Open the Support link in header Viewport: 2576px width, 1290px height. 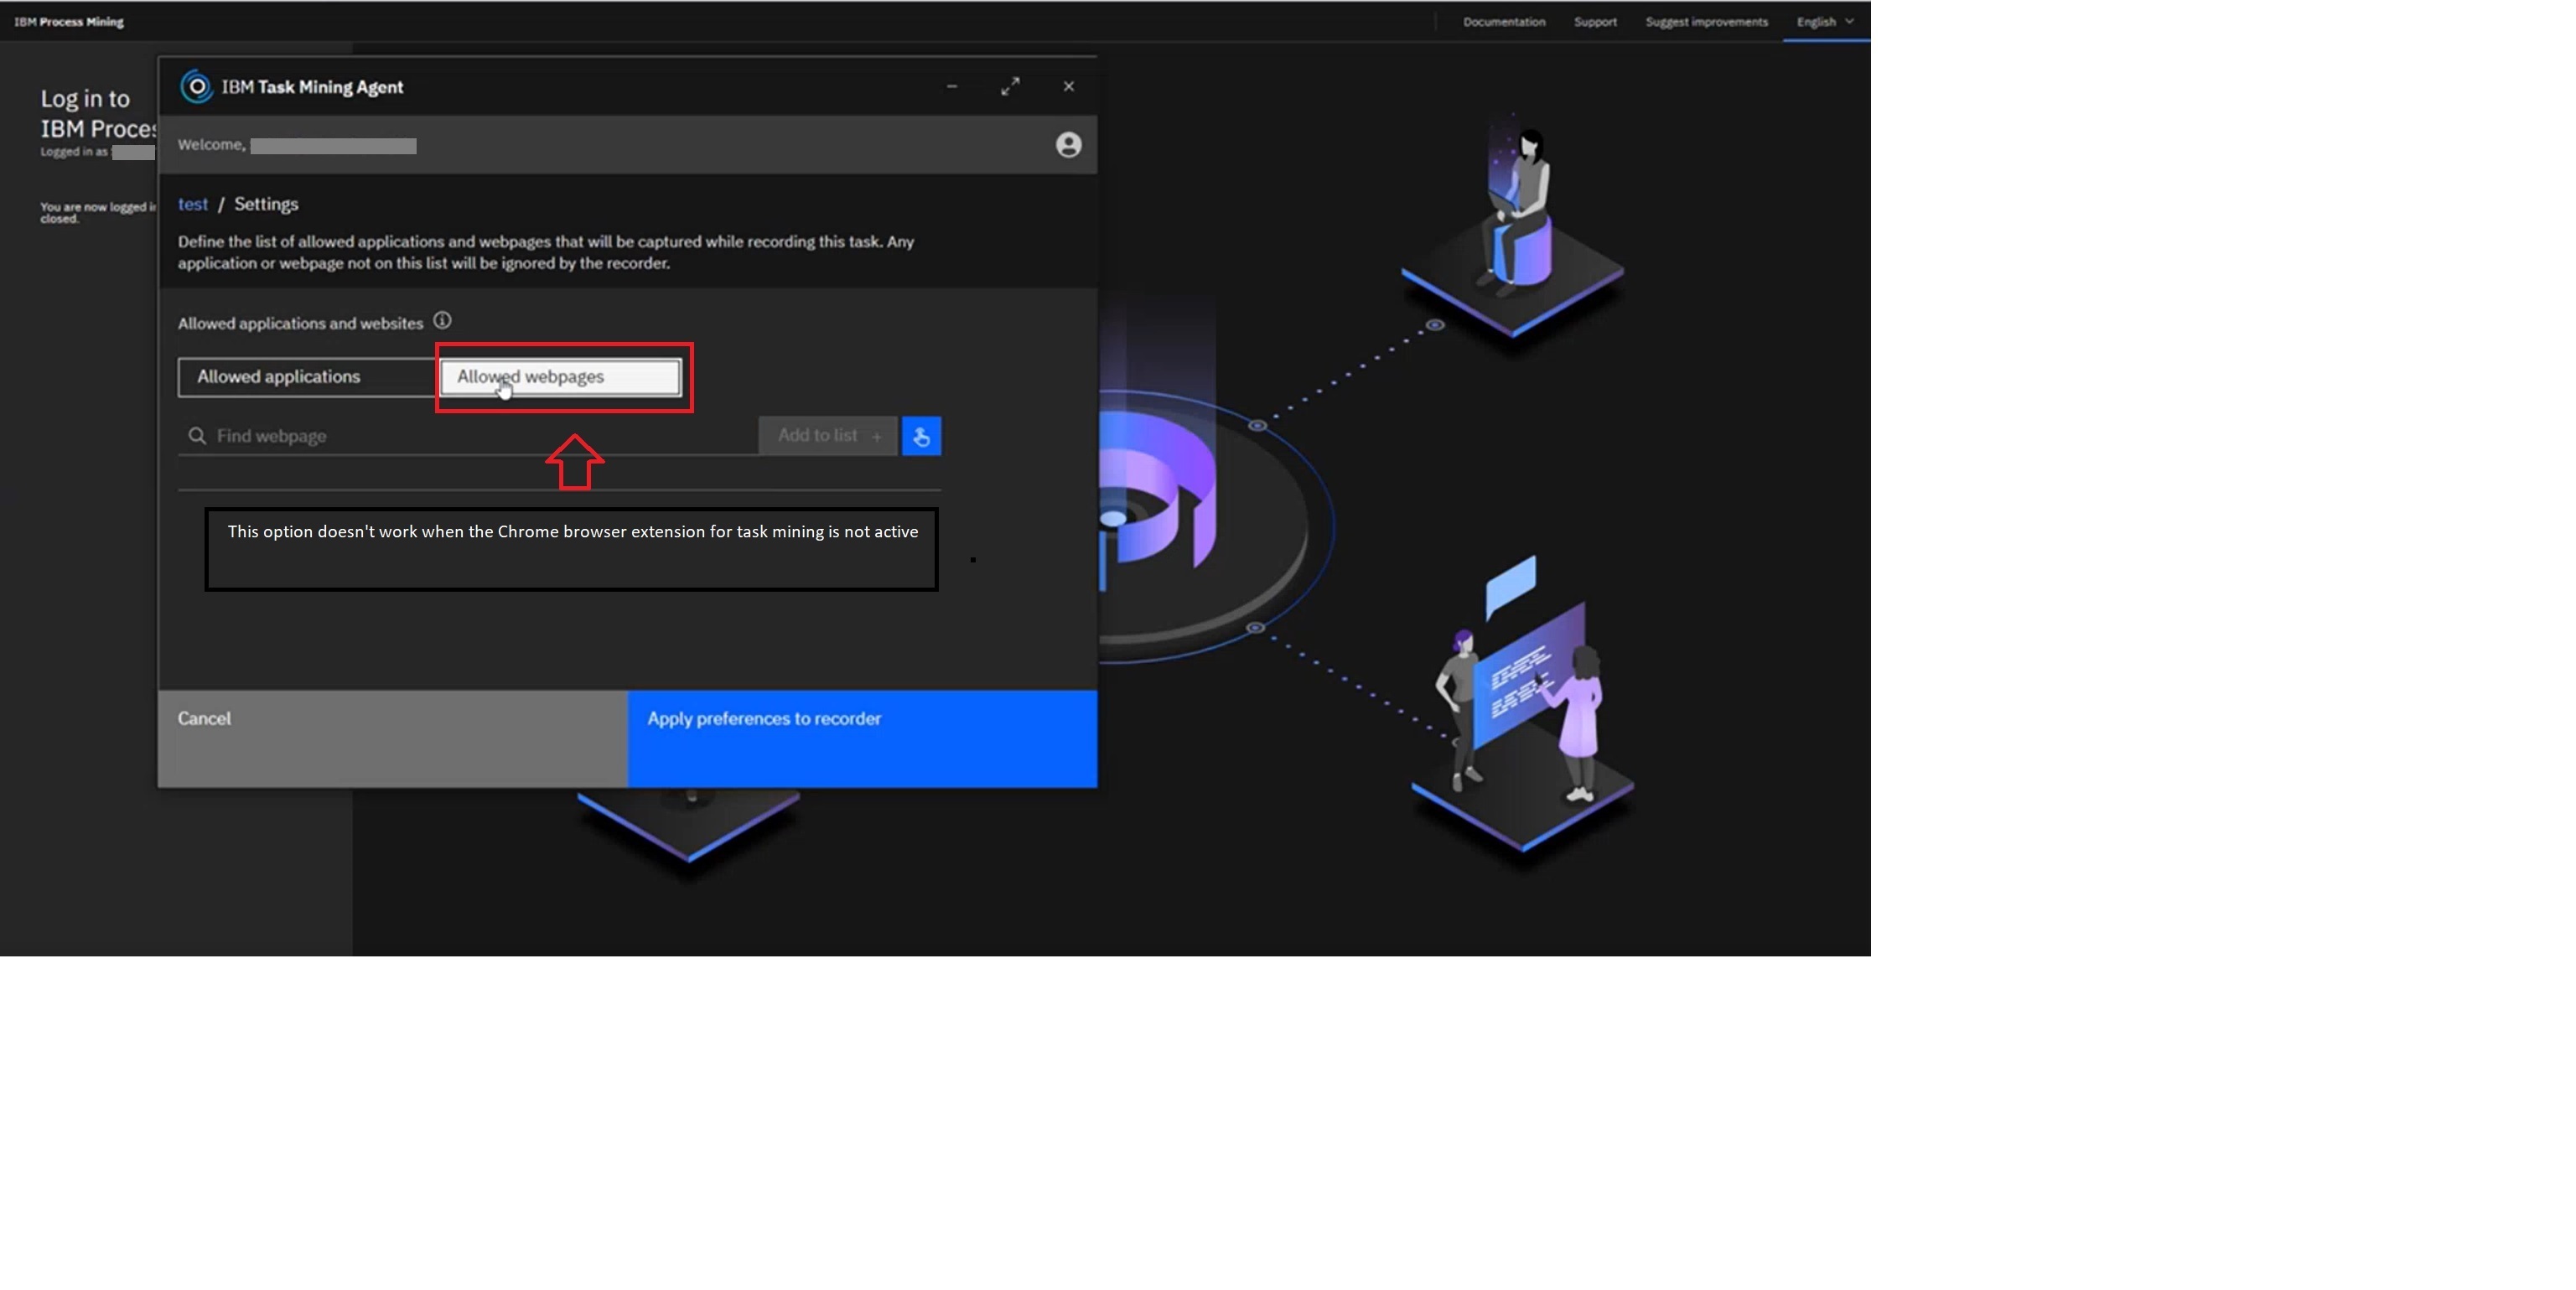(1594, 22)
